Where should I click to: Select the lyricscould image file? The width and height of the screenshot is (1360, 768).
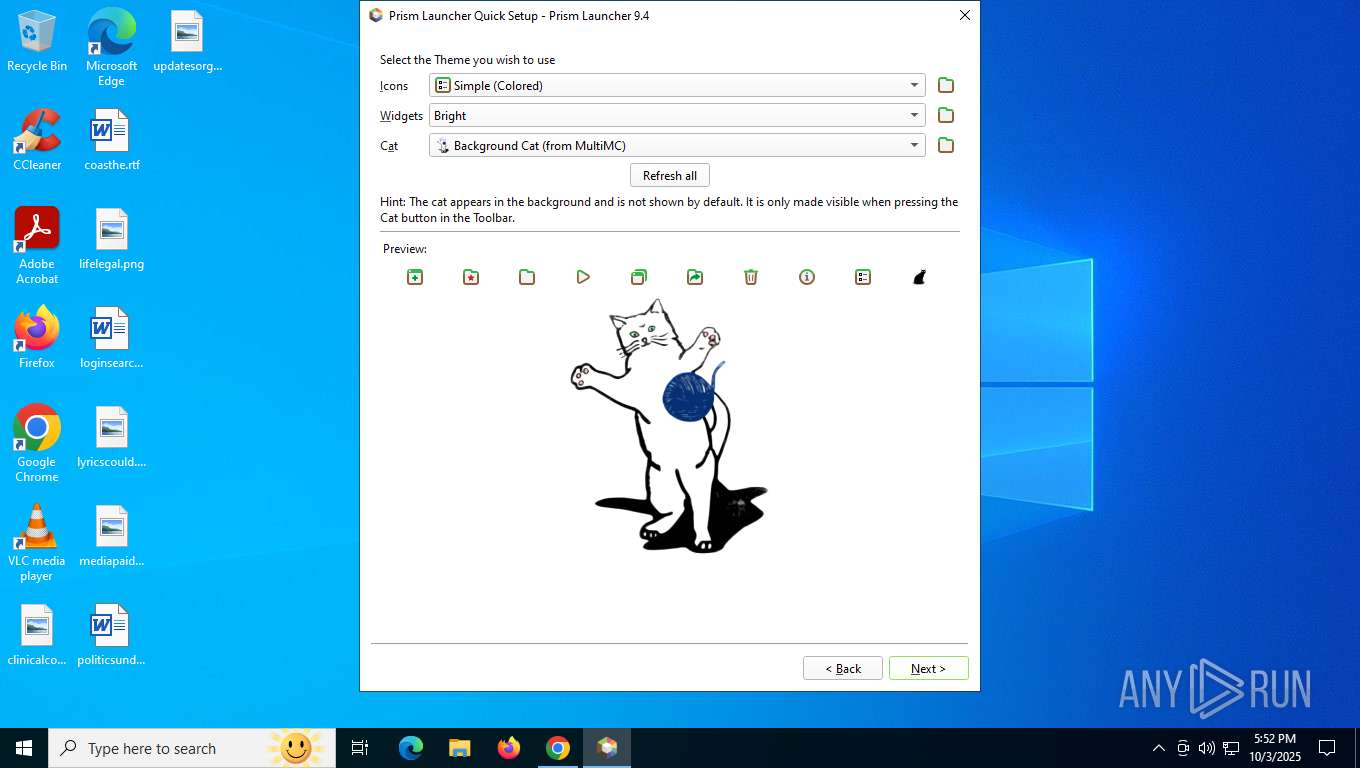(x=111, y=437)
